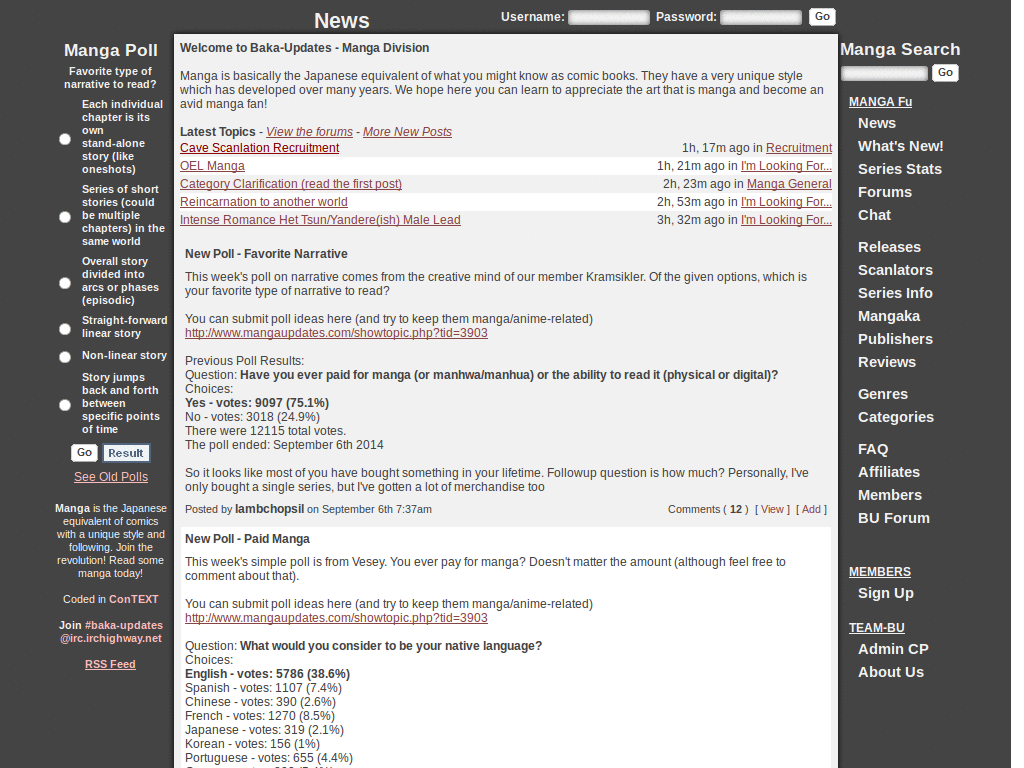Open the FAQ page
Viewport: 1024px width, 768px height.
872,449
